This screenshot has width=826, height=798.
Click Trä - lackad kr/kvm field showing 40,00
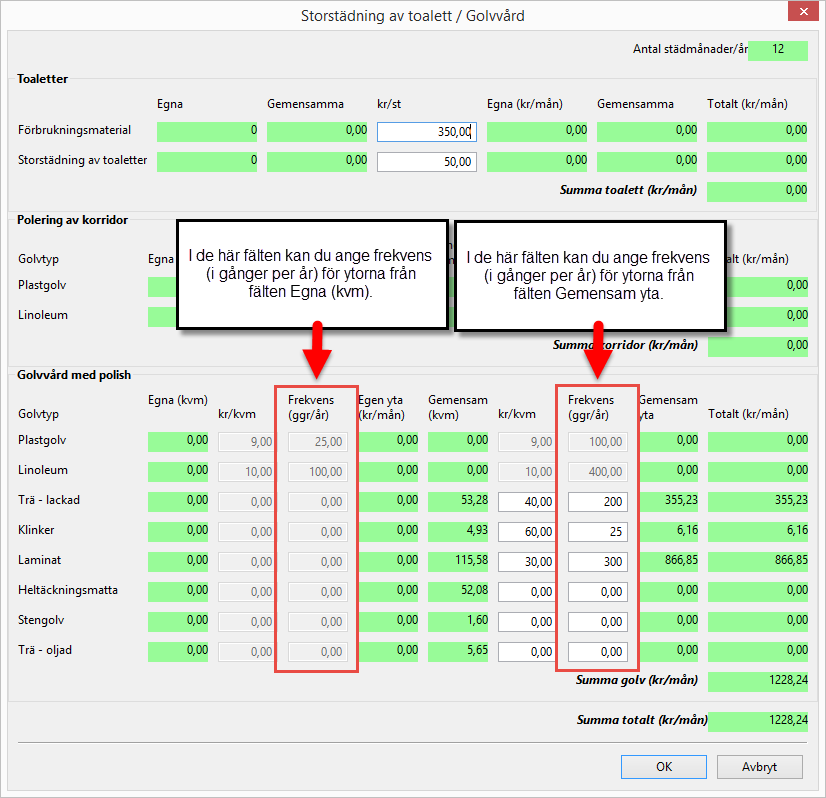click(x=527, y=502)
